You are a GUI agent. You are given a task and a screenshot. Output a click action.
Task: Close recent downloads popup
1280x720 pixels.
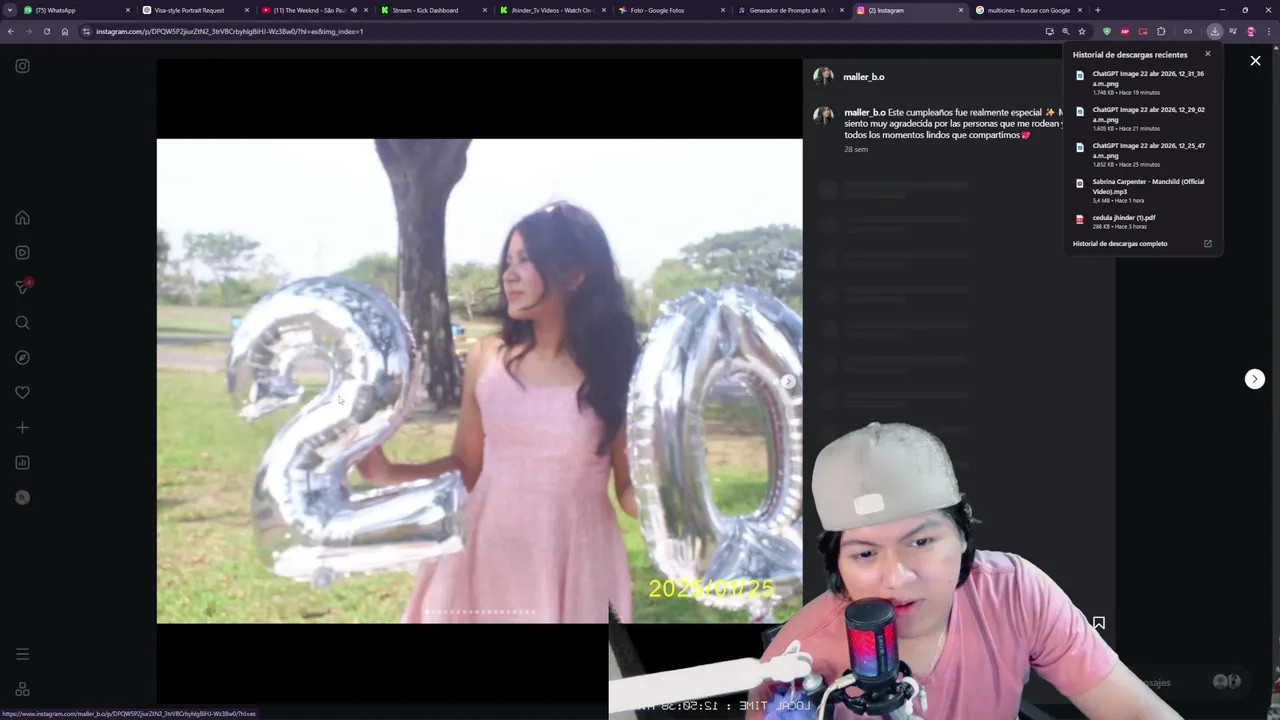[x=1207, y=54]
